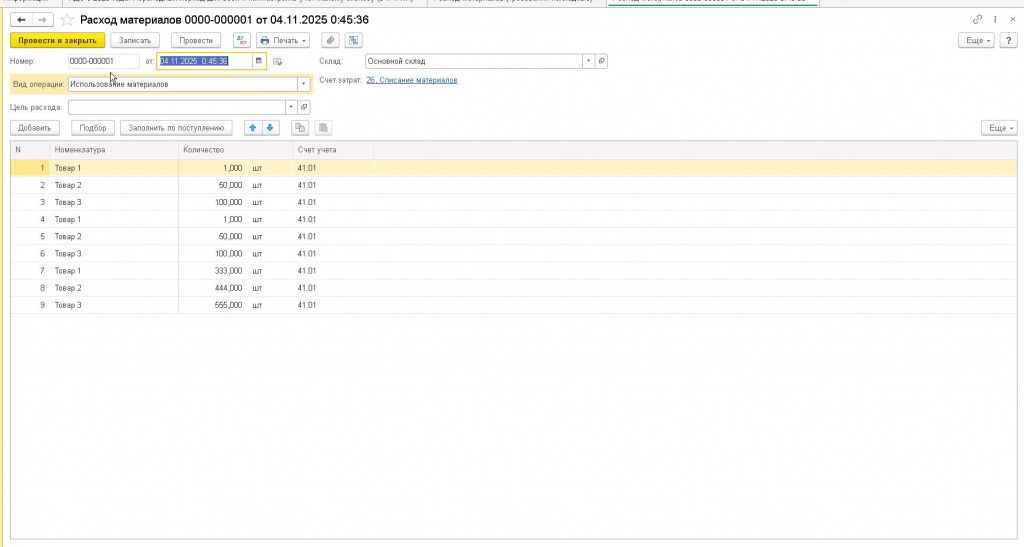Viewport: 1024px width, 547px height.
Task: Click Добавить to add a row
Action: 35,128
